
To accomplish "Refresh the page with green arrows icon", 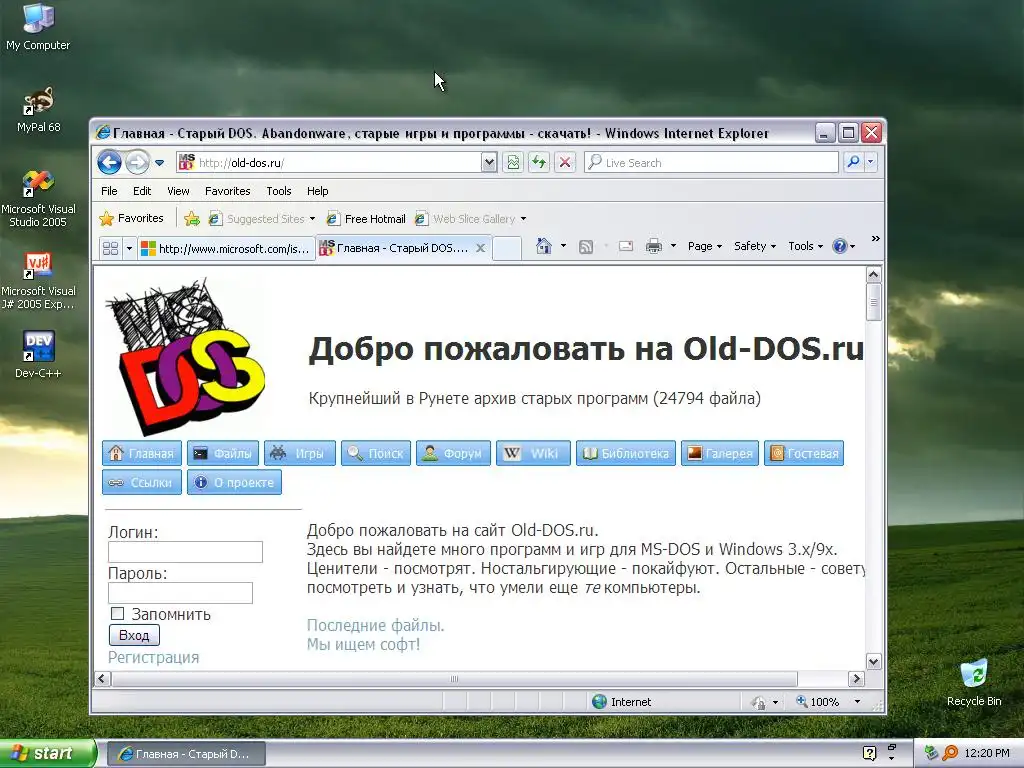I will point(539,163).
